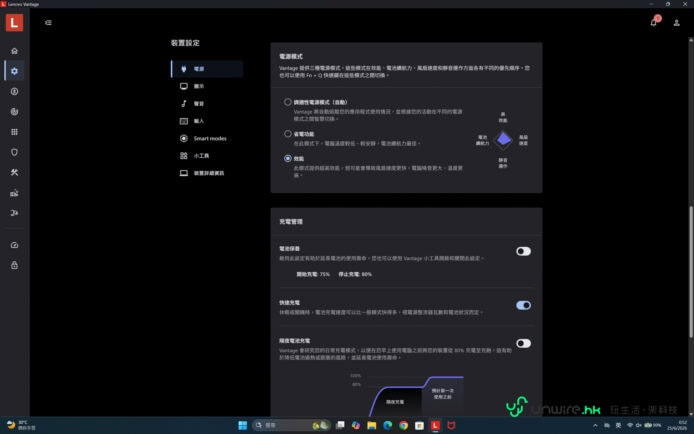Open the speedometer icon in sidebar

coord(14,245)
